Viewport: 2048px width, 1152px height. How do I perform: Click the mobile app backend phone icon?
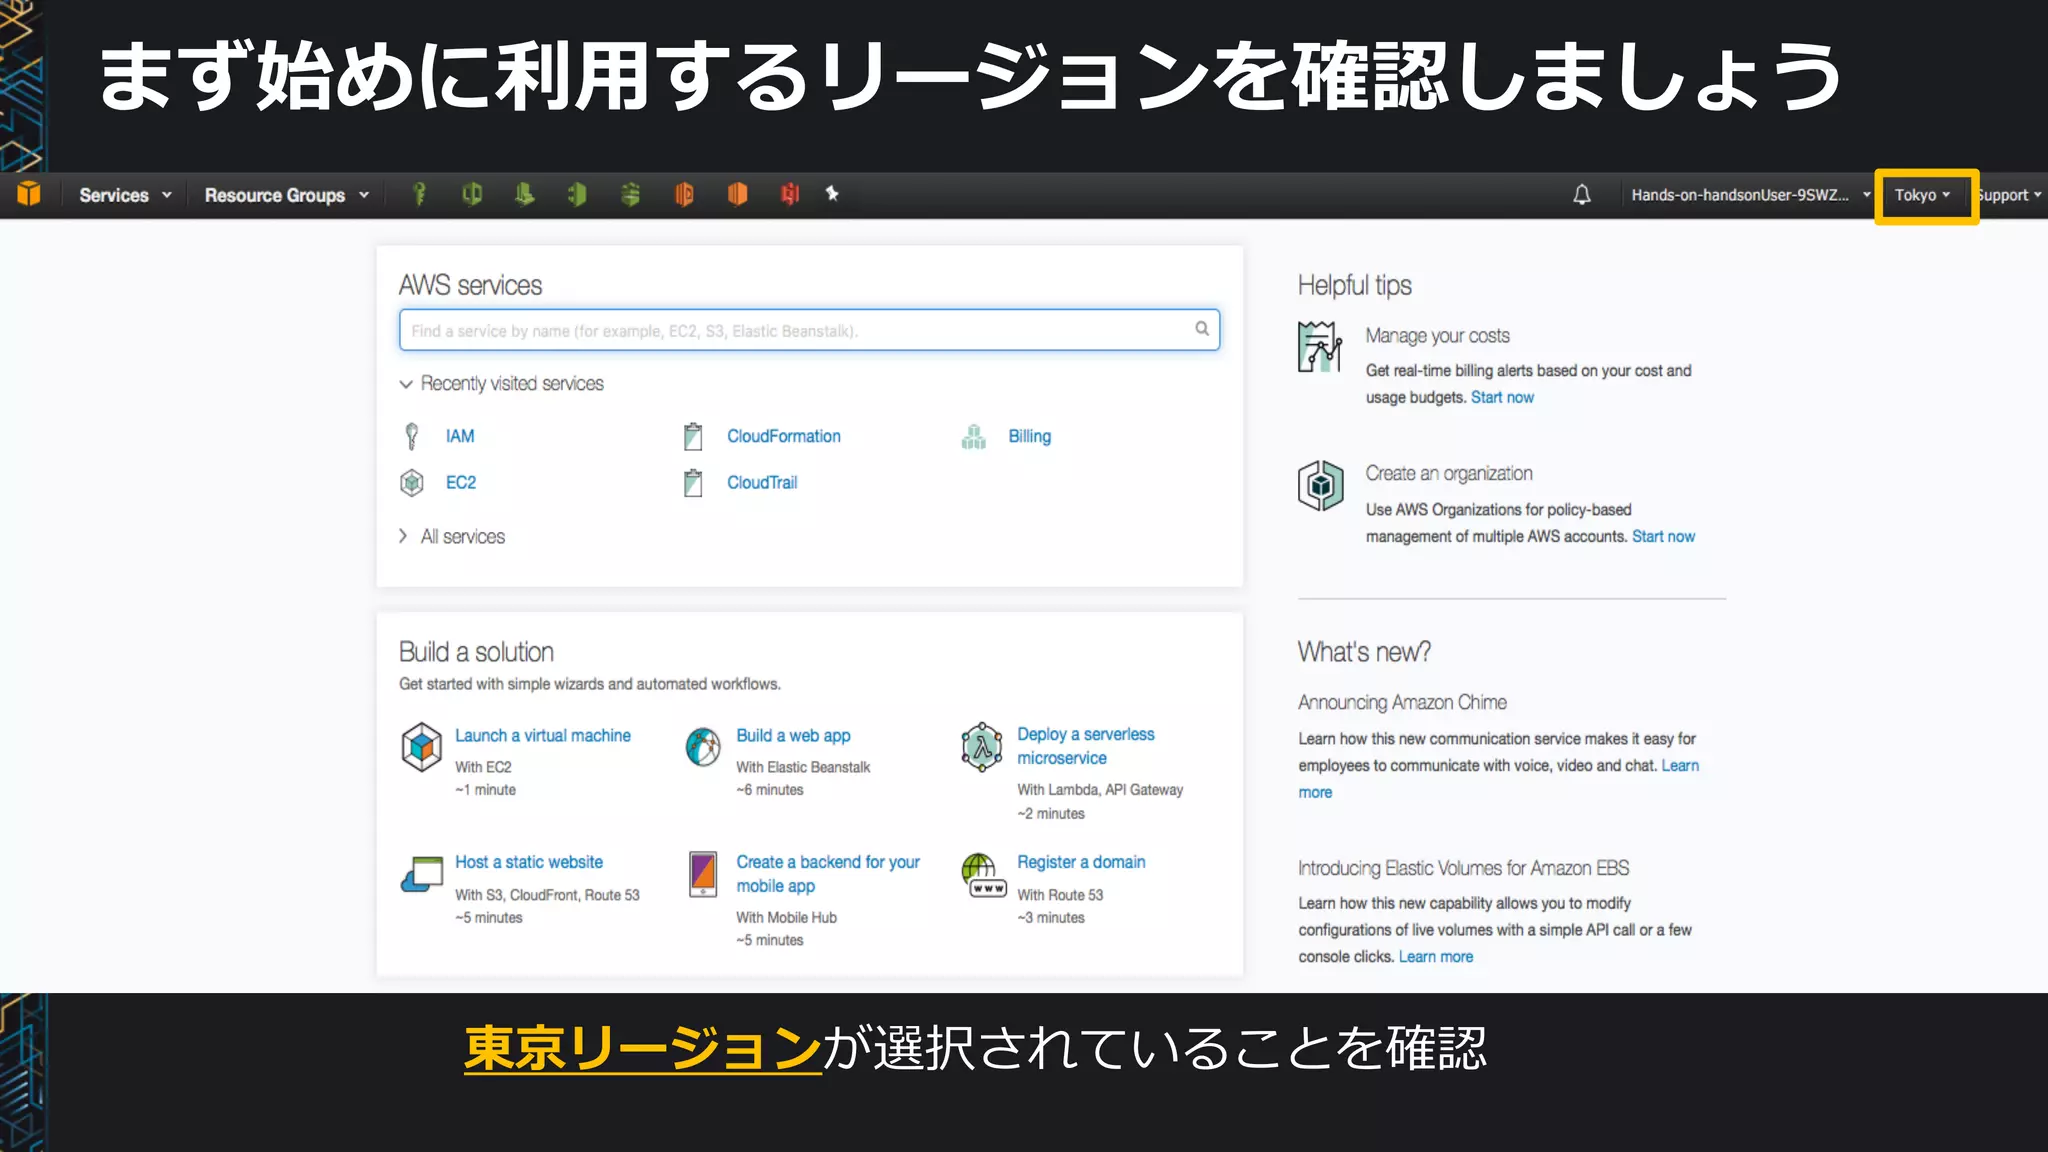(x=703, y=874)
